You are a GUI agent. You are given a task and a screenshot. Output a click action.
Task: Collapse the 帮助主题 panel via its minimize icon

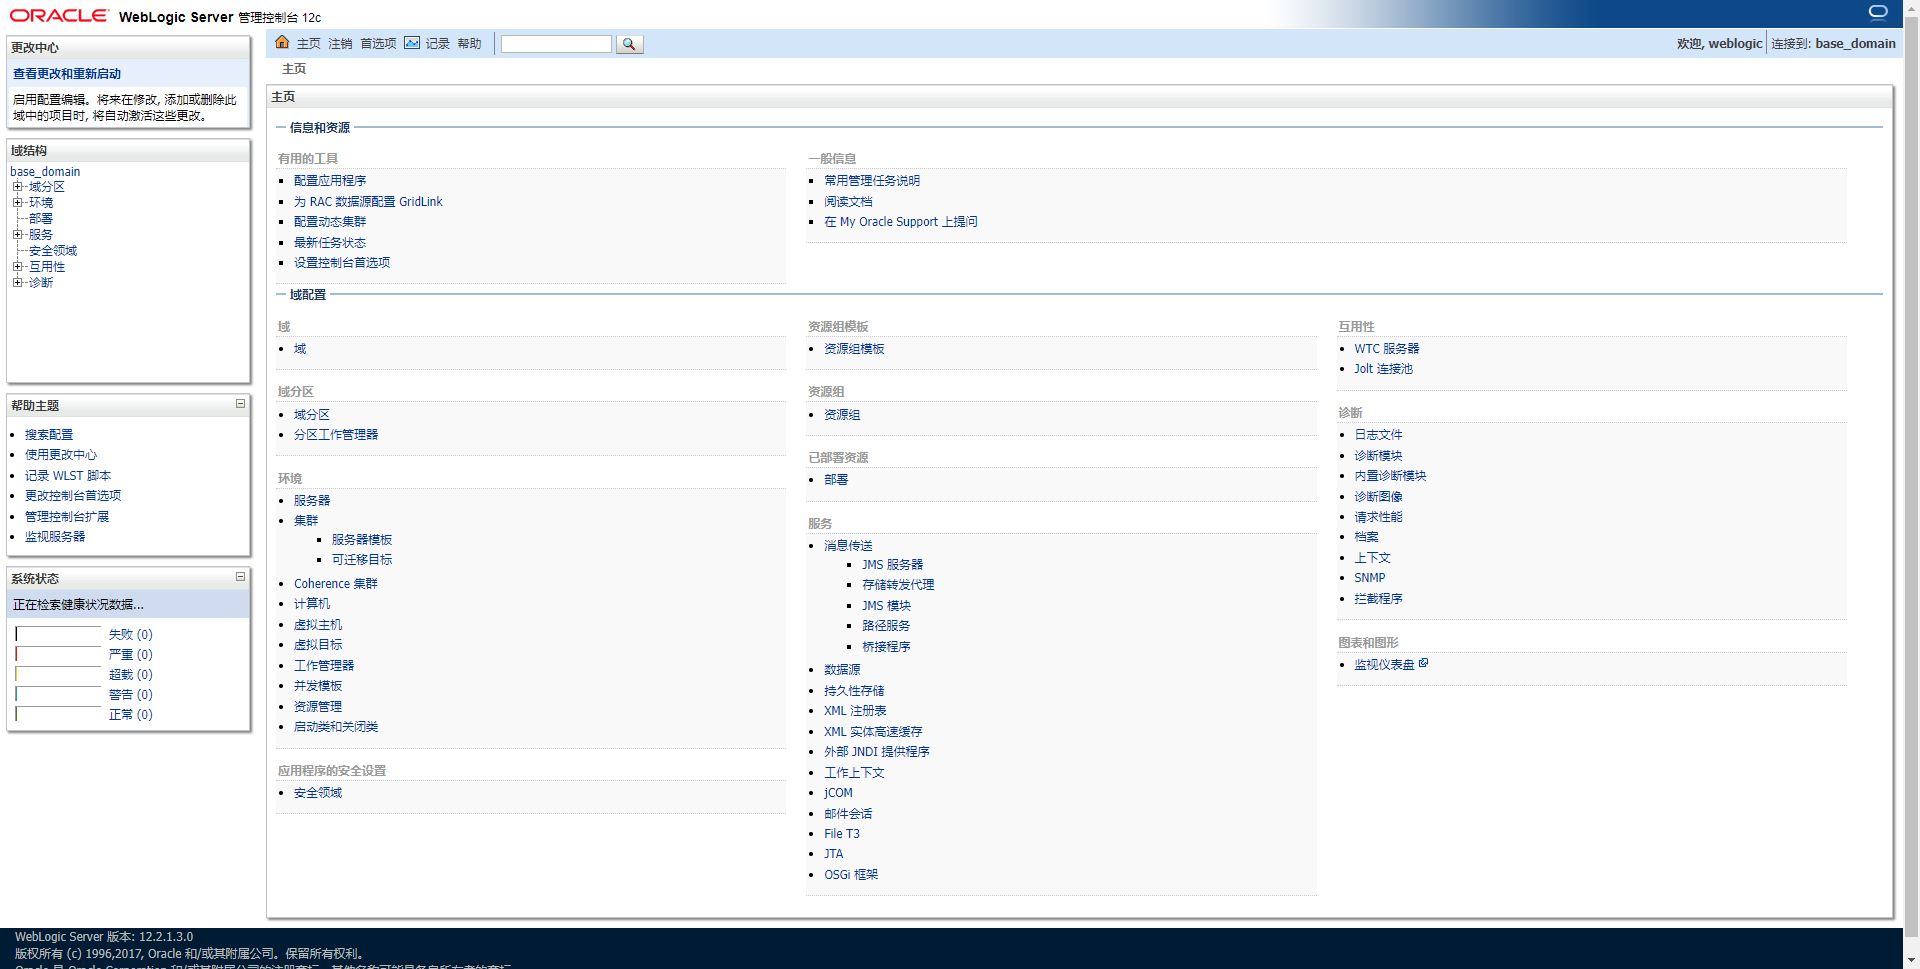(x=239, y=404)
